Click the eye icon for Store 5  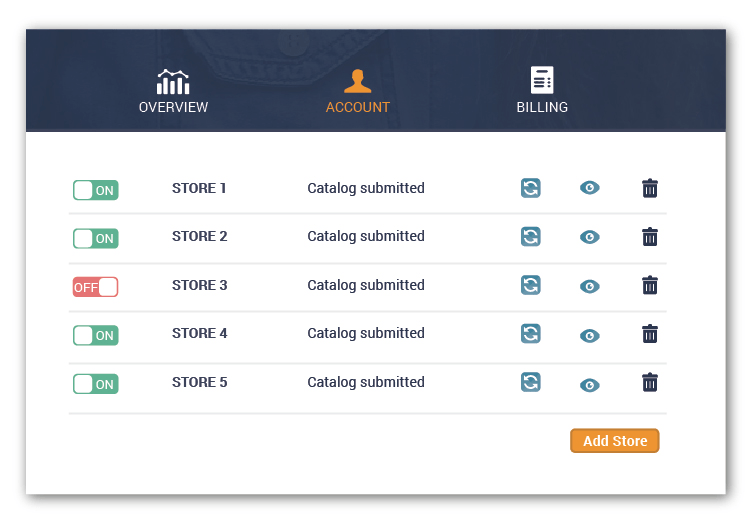[590, 385]
